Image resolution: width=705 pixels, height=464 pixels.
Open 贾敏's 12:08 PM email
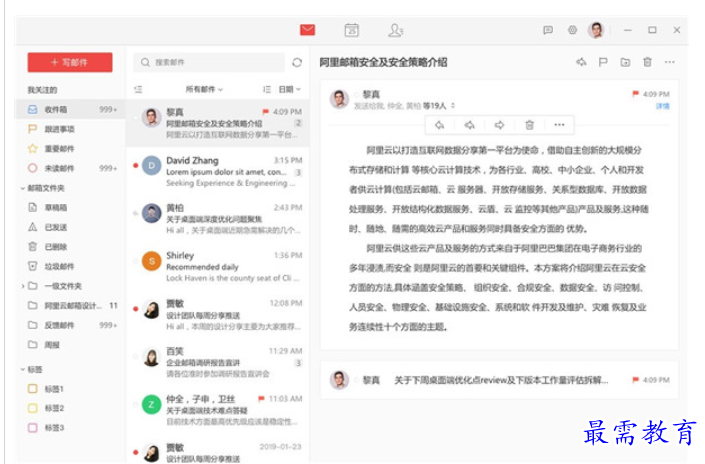(218, 315)
